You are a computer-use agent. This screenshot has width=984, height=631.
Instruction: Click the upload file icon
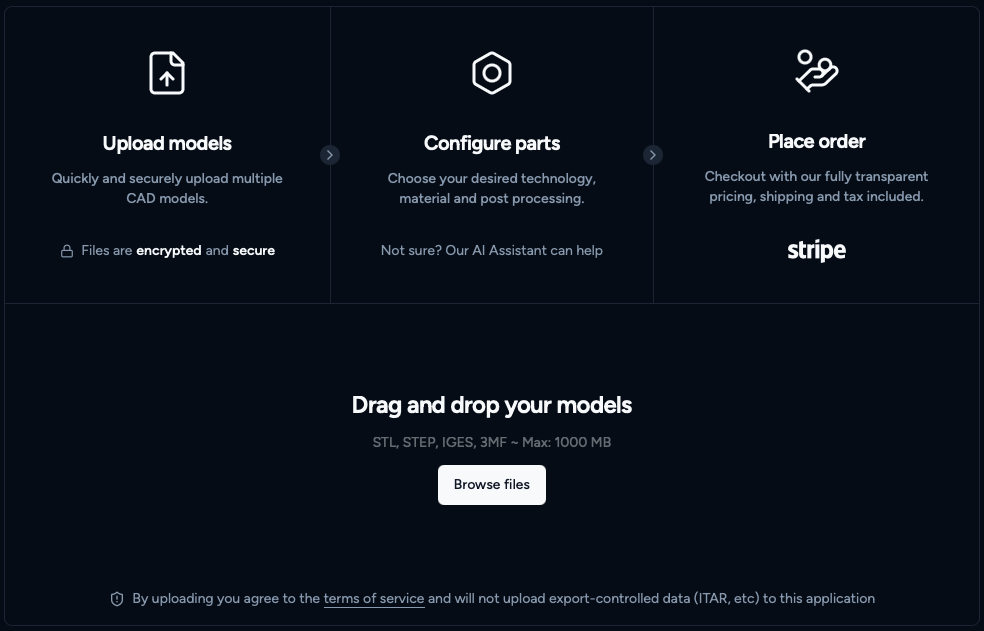(167, 73)
